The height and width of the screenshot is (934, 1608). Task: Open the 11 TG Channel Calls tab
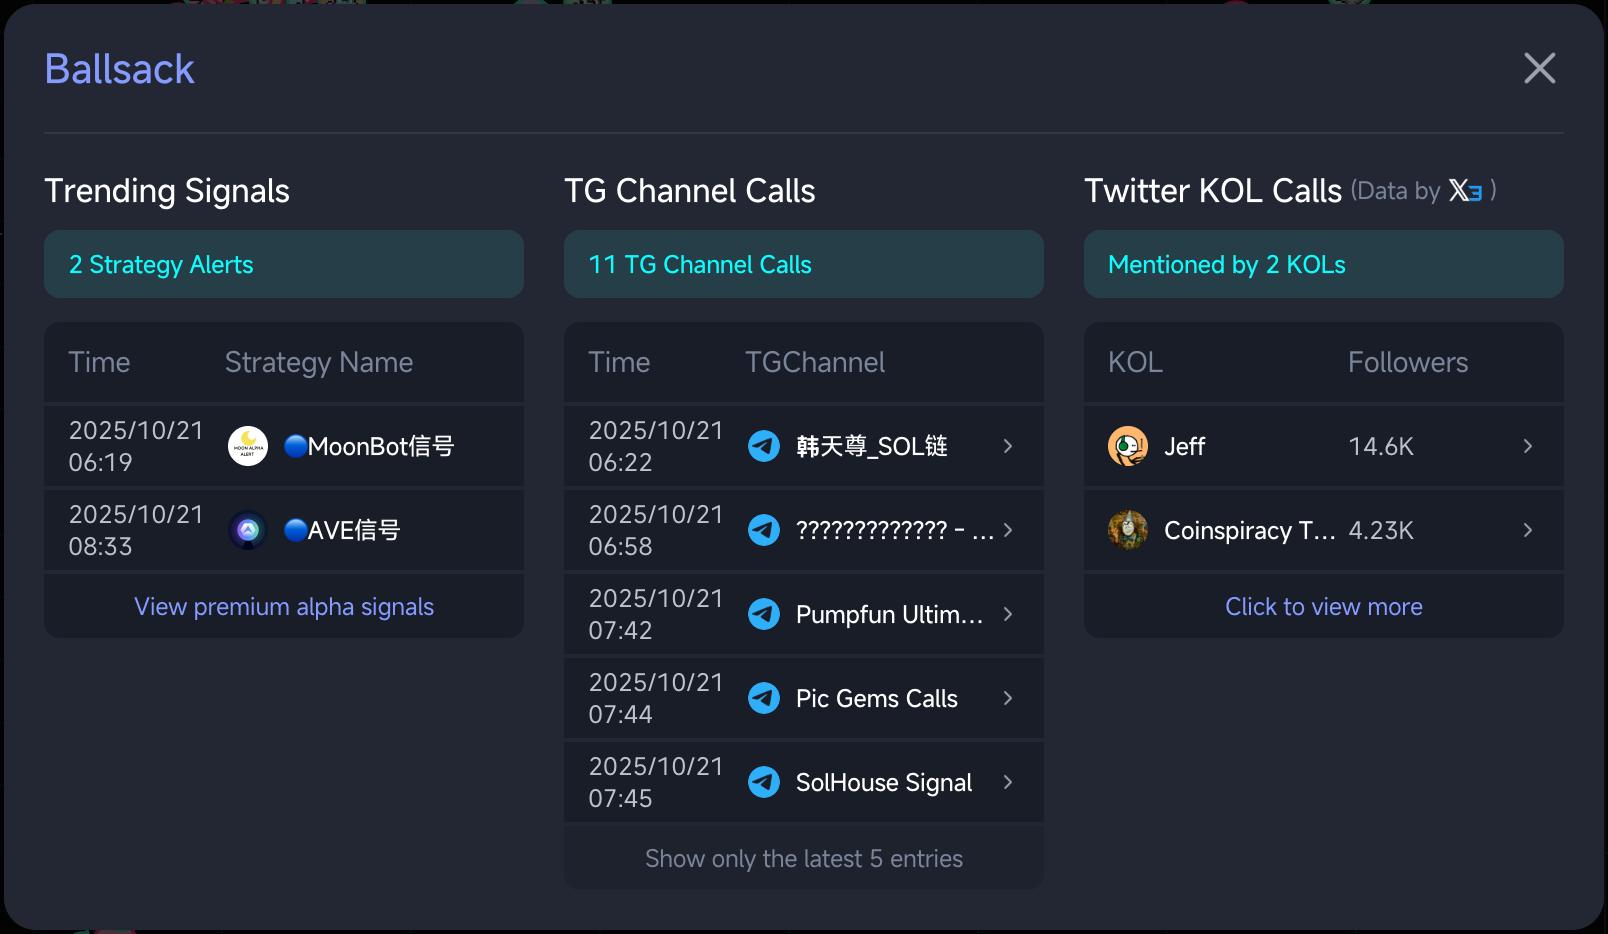coord(804,264)
